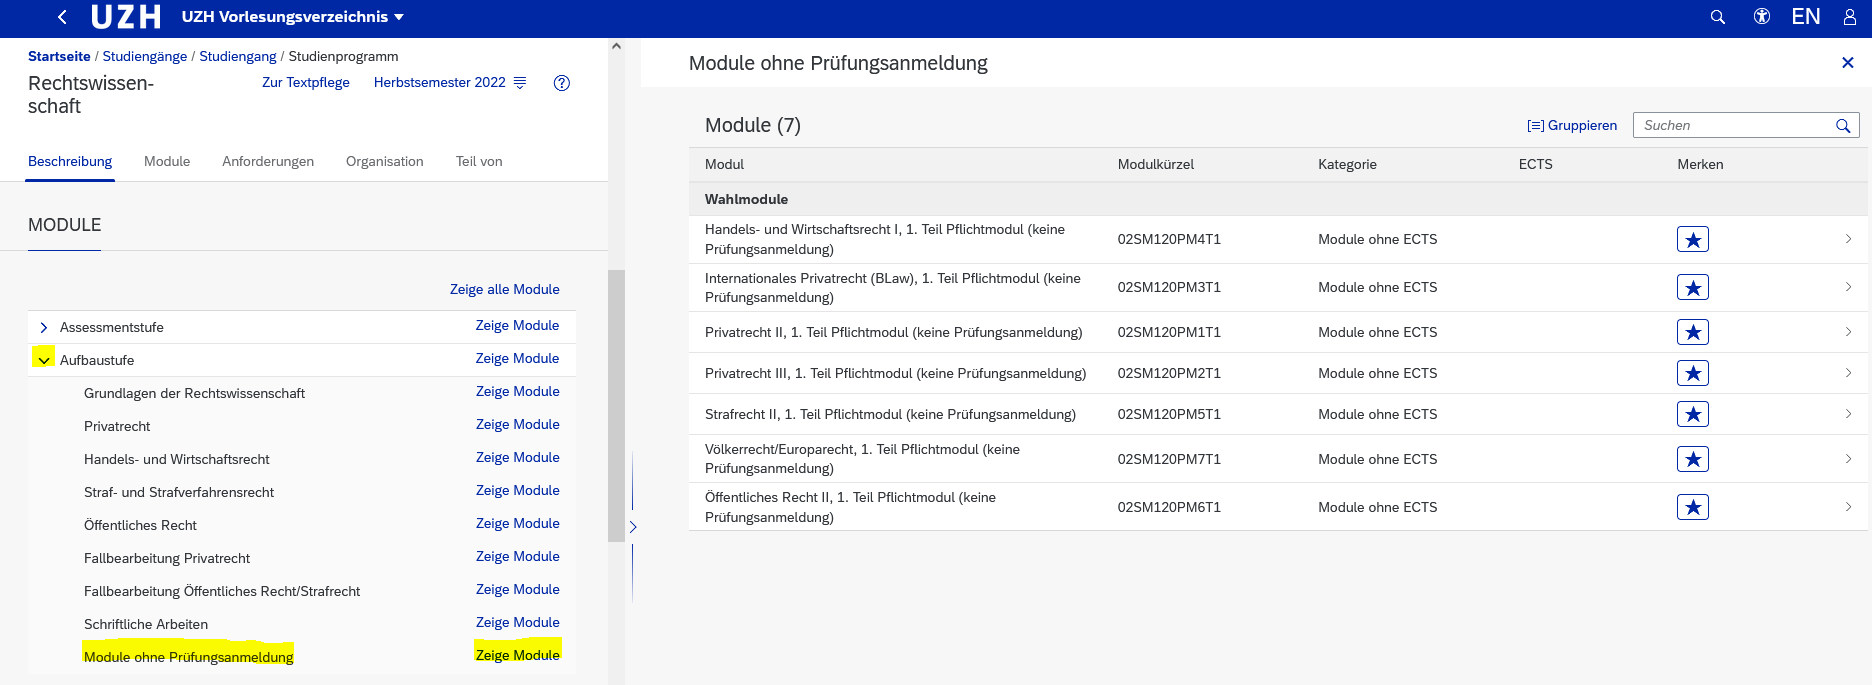
Task: Click the back arrow in header
Action: (63, 17)
